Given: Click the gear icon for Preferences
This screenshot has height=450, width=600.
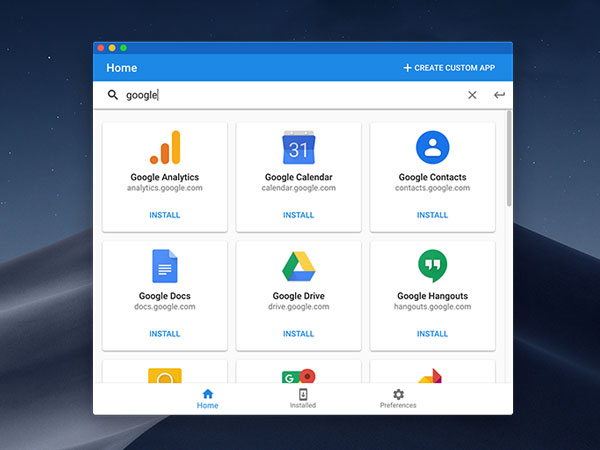Looking at the screenshot, I should coord(398,394).
